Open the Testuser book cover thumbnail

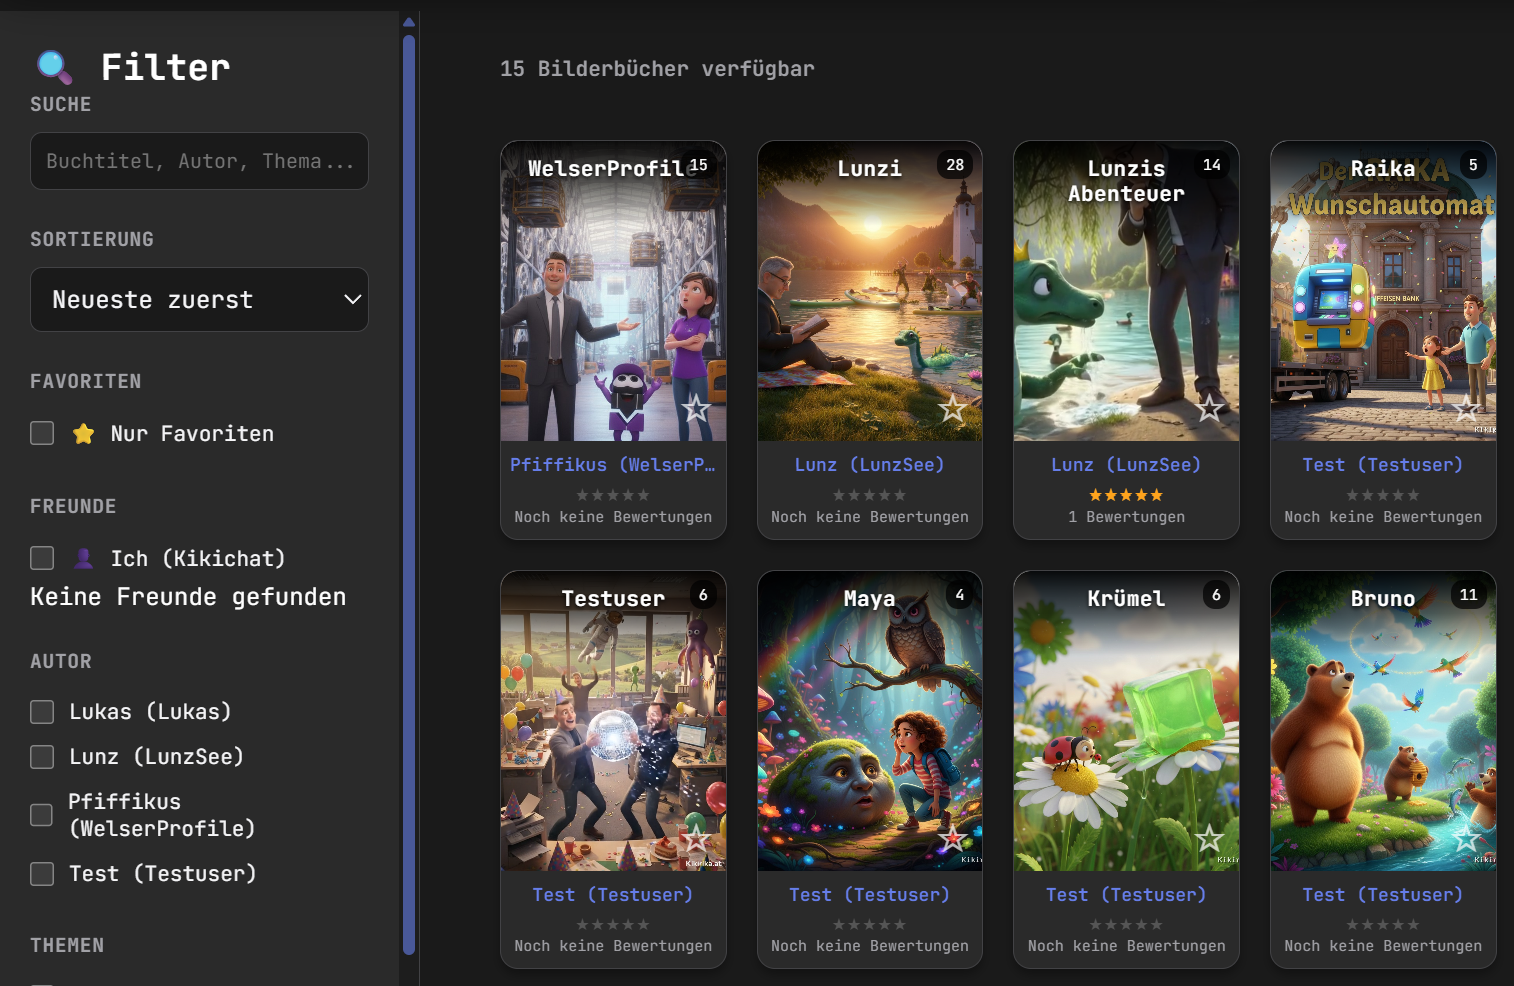point(613,730)
